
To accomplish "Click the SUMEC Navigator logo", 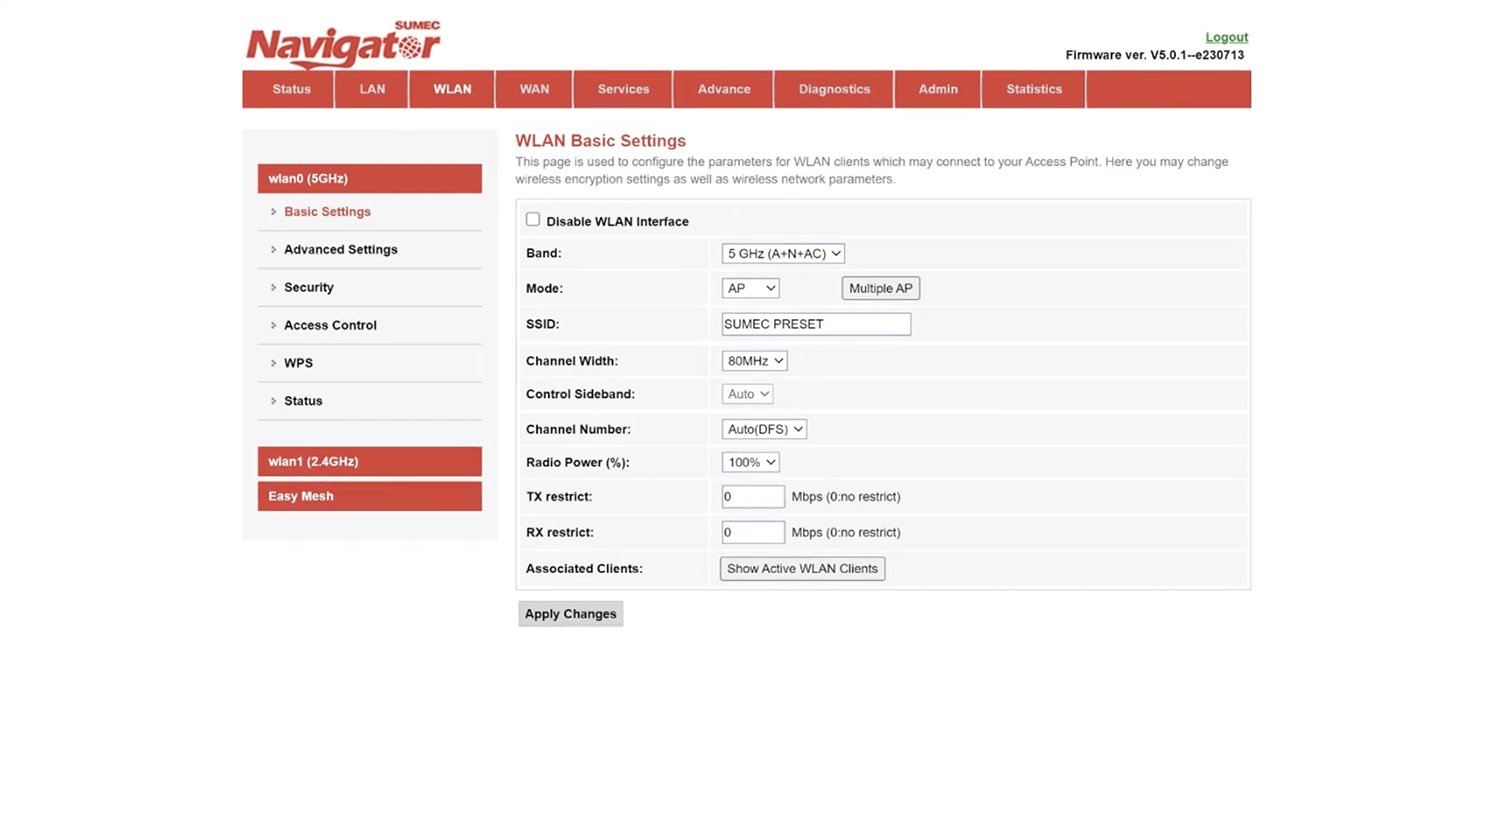I will coord(343,44).
